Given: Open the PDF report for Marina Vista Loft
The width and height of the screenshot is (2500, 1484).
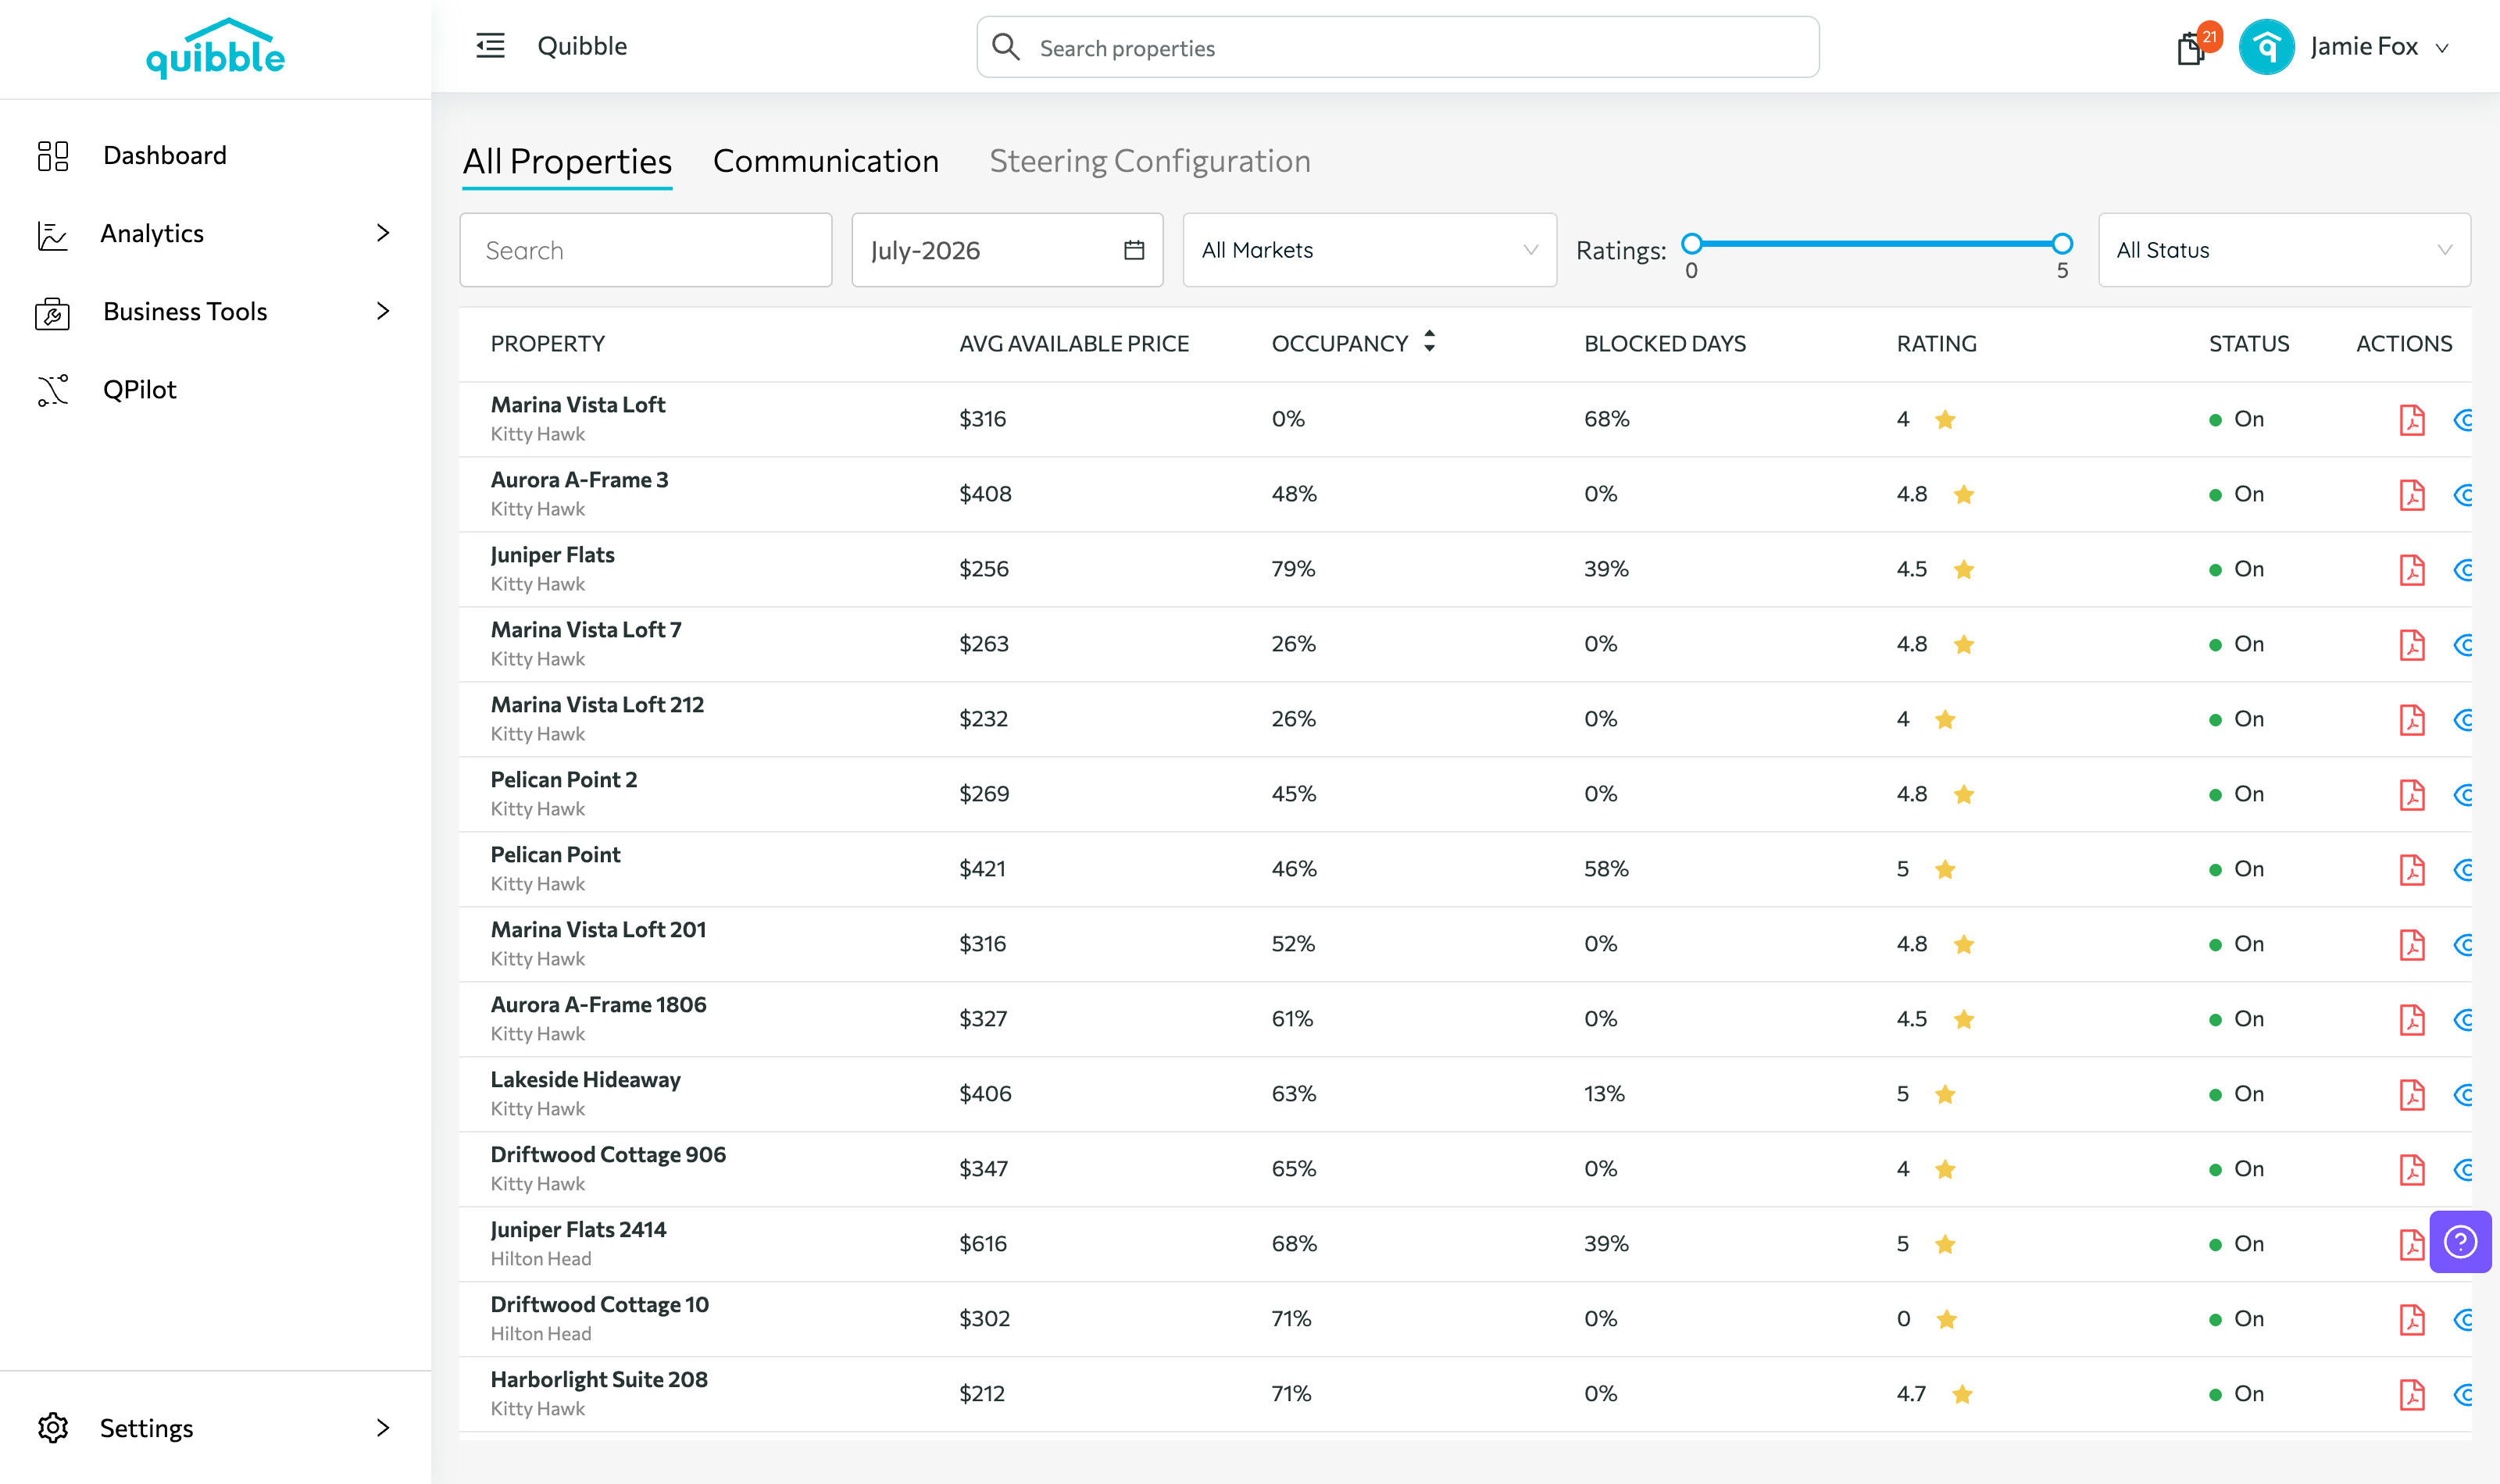Looking at the screenshot, I should 2412,419.
